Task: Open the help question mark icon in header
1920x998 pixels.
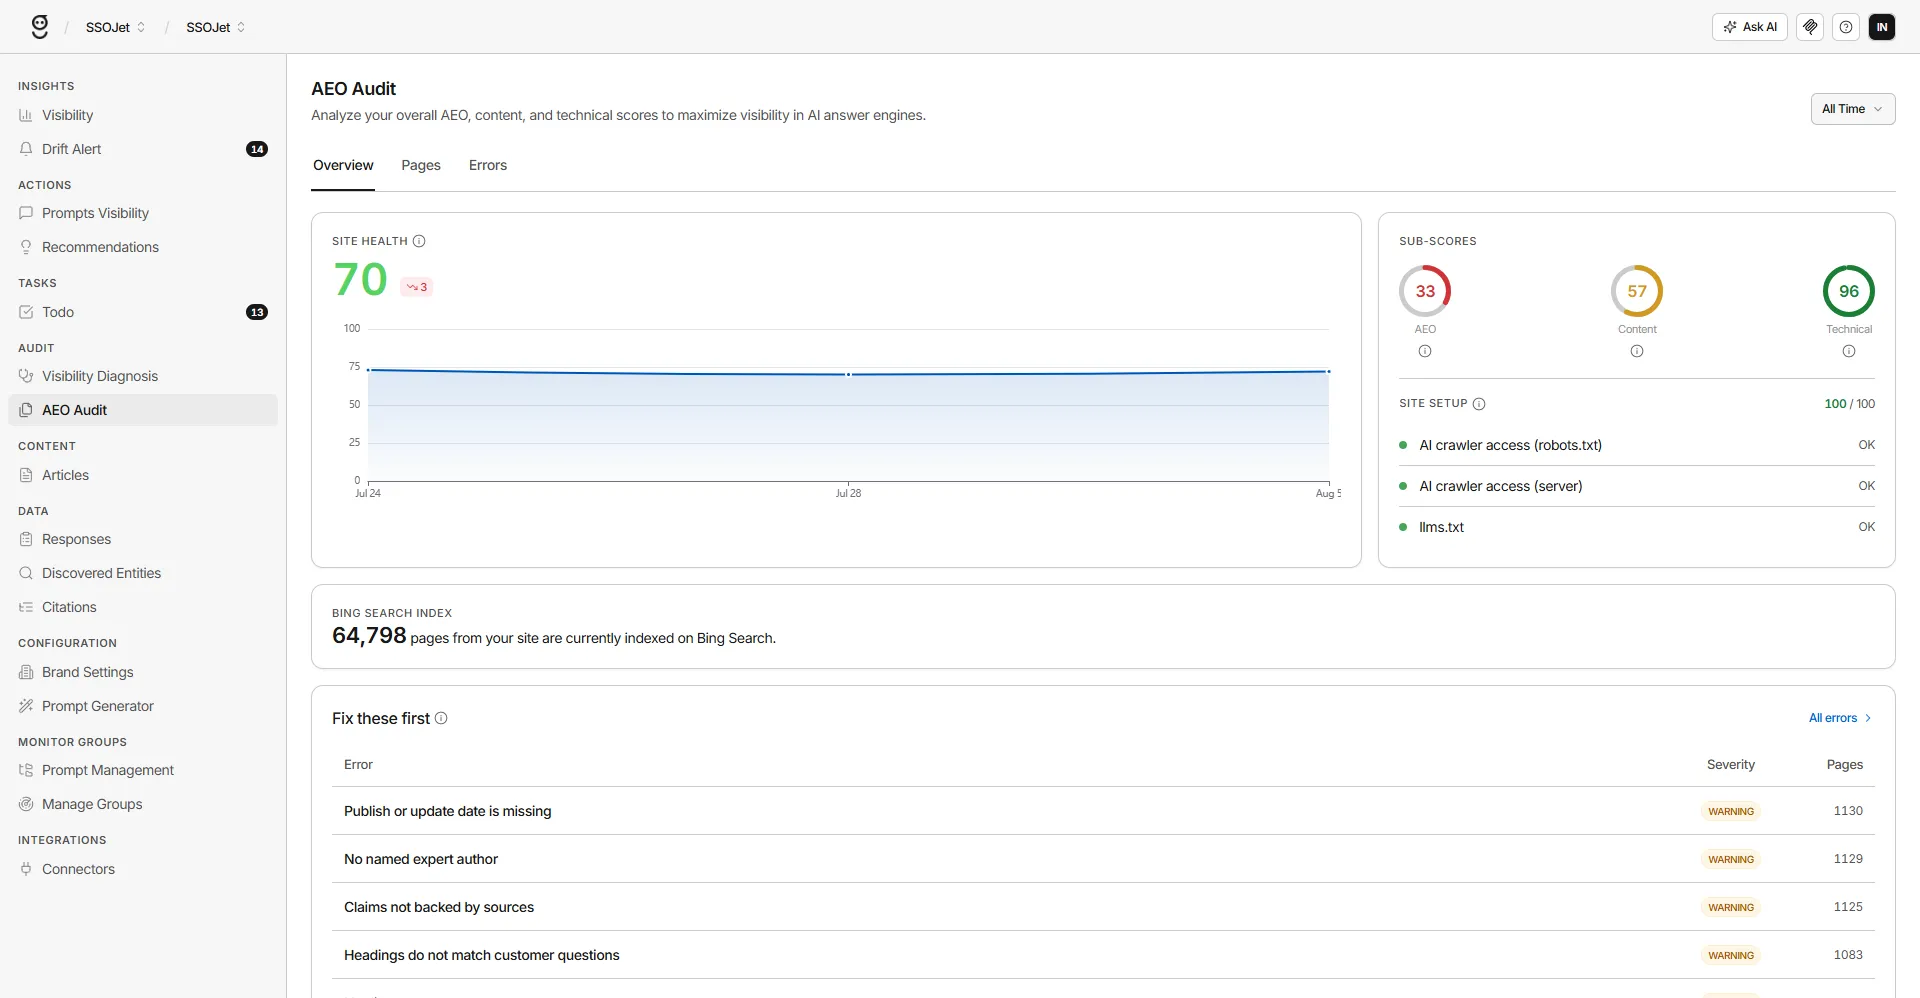Action: [x=1846, y=27]
